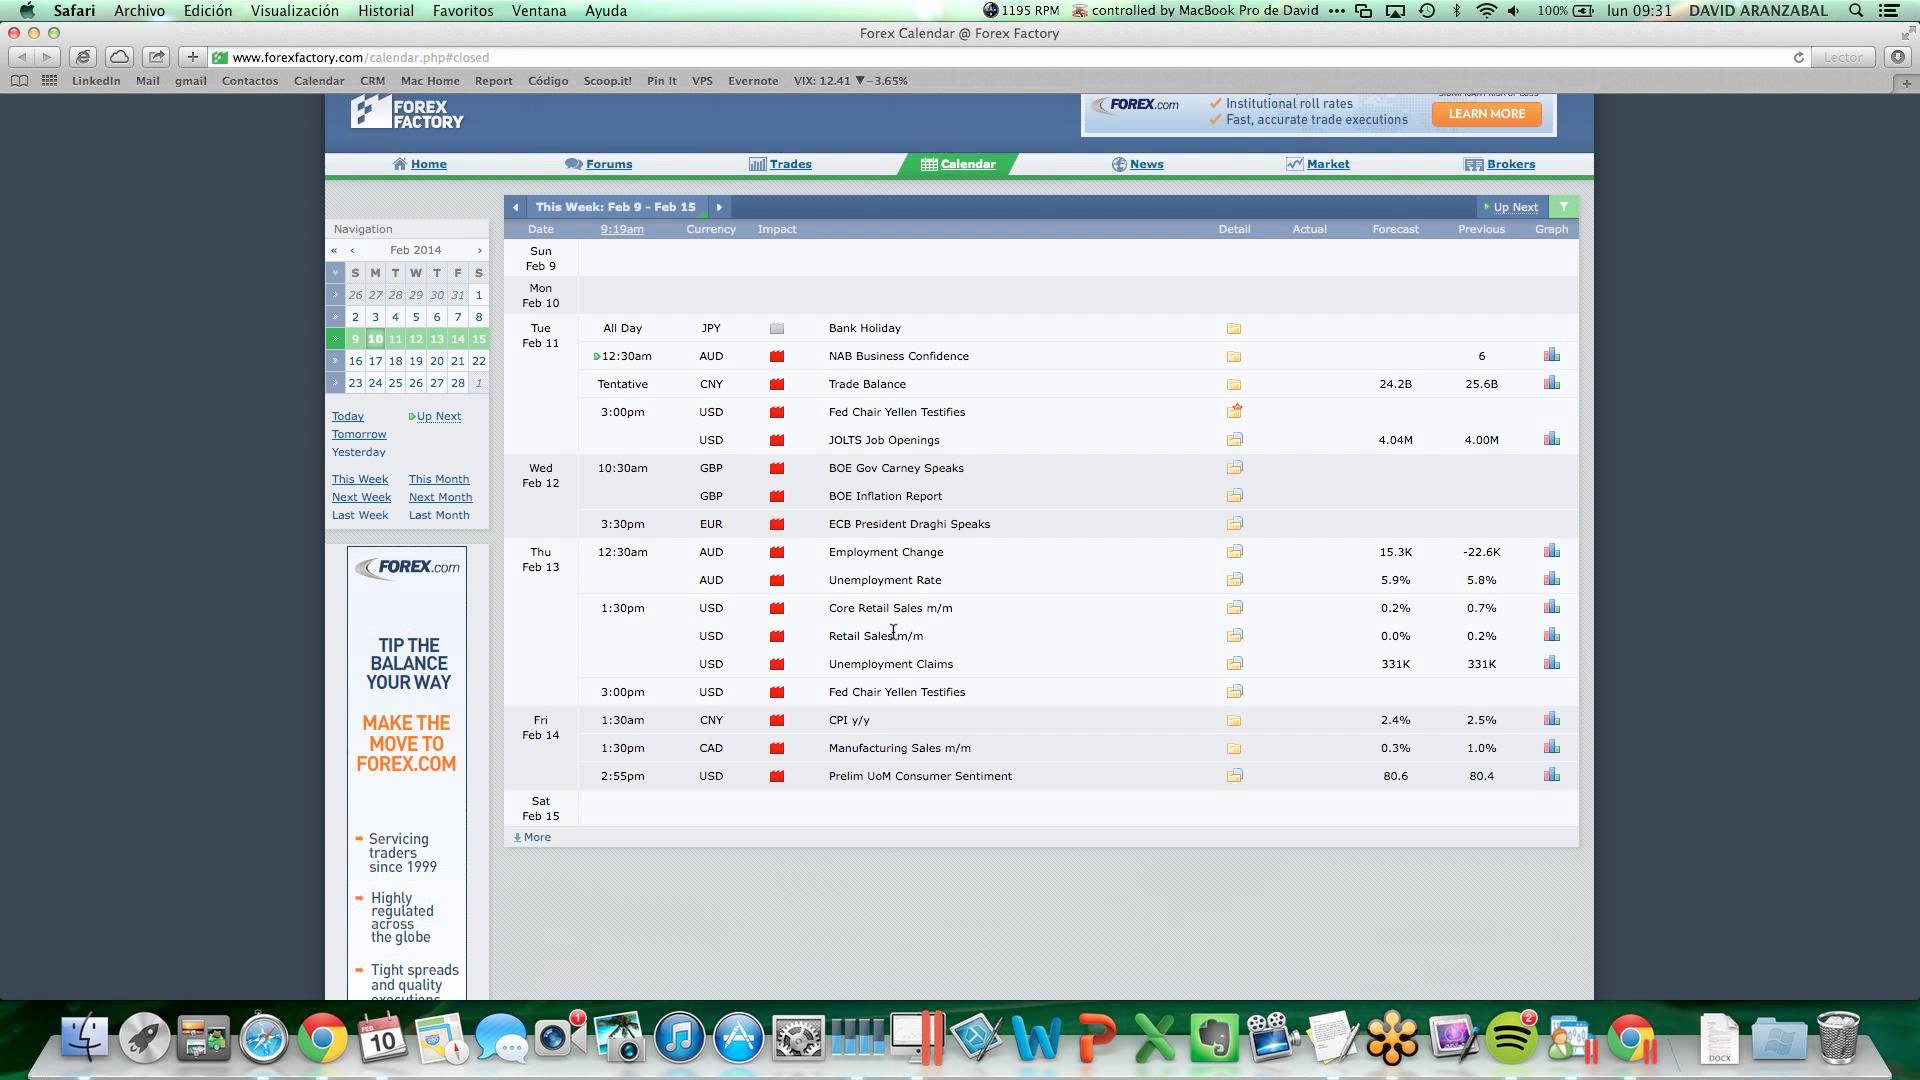
Task: Open Historial menu in menu bar
Action: (x=385, y=11)
